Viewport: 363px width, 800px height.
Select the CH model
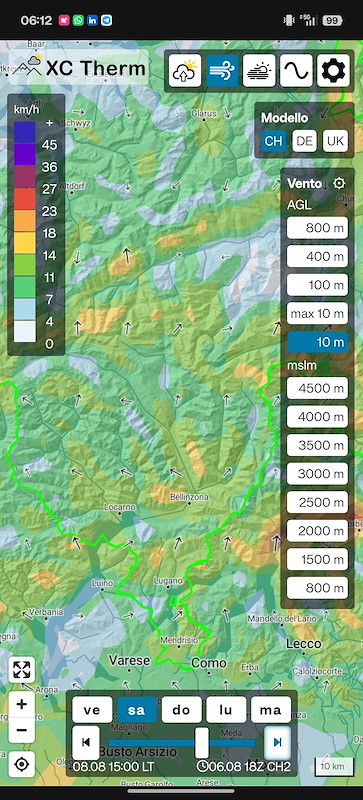(274, 141)
